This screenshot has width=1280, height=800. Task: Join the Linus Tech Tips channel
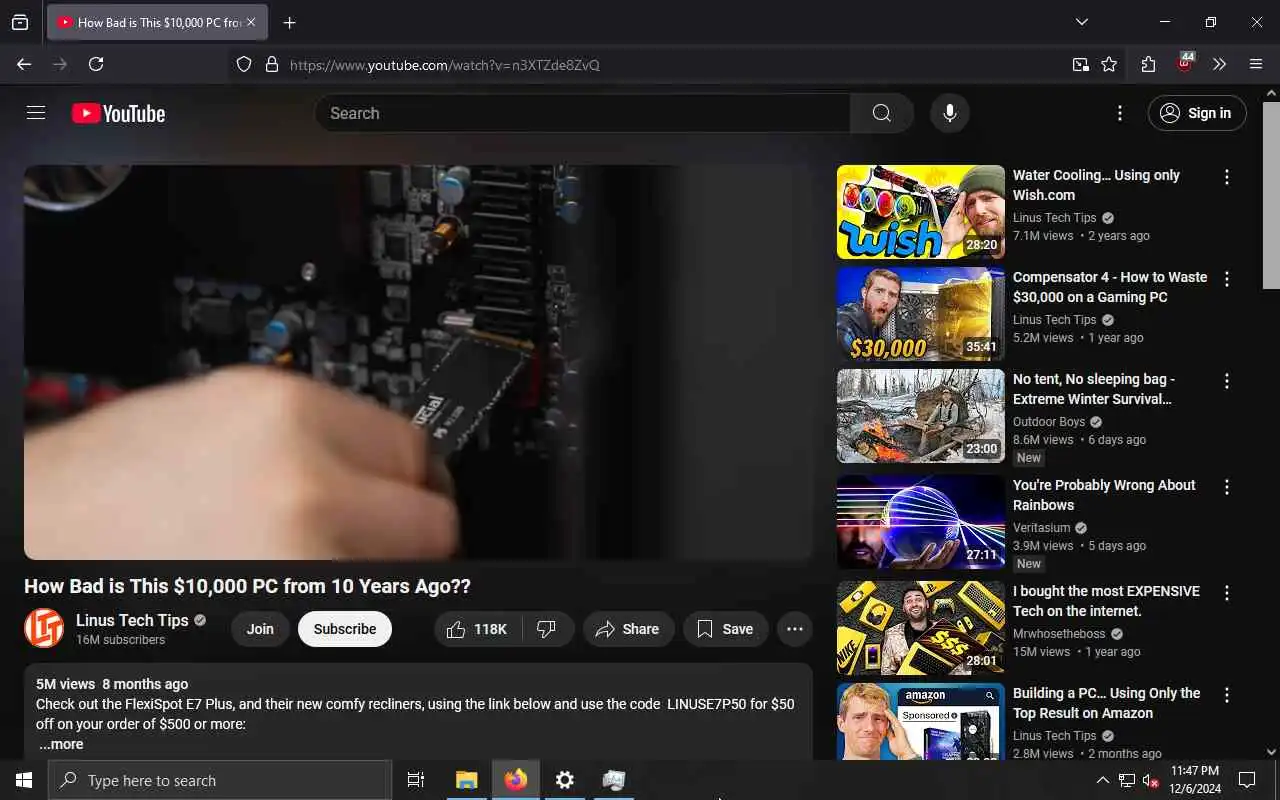tap(260, 629)
